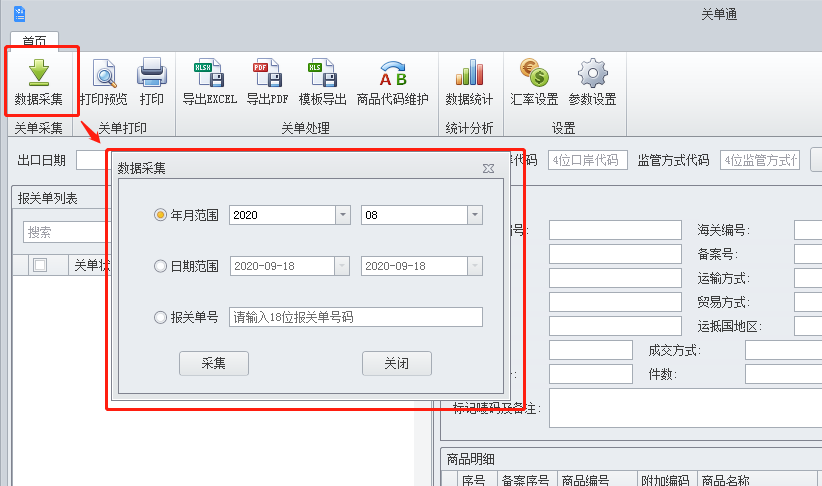Click the 贸易方式 label
This screenshot has width=822, height=486.
tap(723, 302)
